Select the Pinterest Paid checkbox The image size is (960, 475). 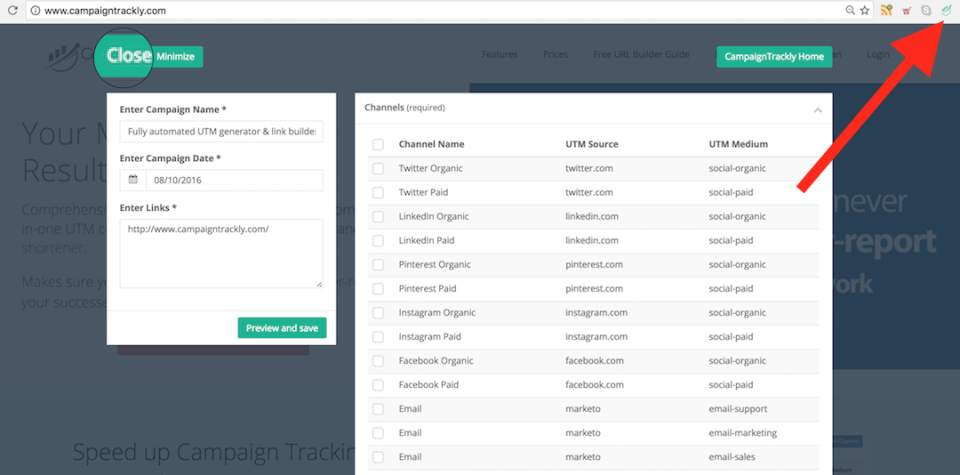coord(378,289)
